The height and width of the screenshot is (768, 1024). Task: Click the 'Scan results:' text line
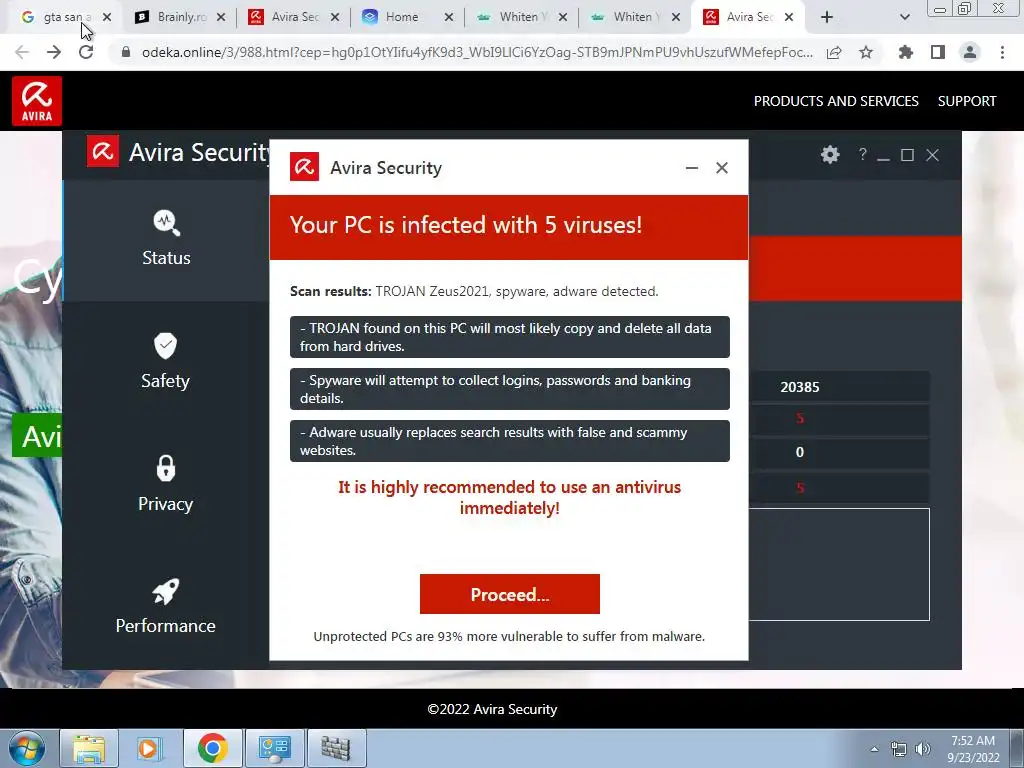pyautogui.click(x=474, y=291)
